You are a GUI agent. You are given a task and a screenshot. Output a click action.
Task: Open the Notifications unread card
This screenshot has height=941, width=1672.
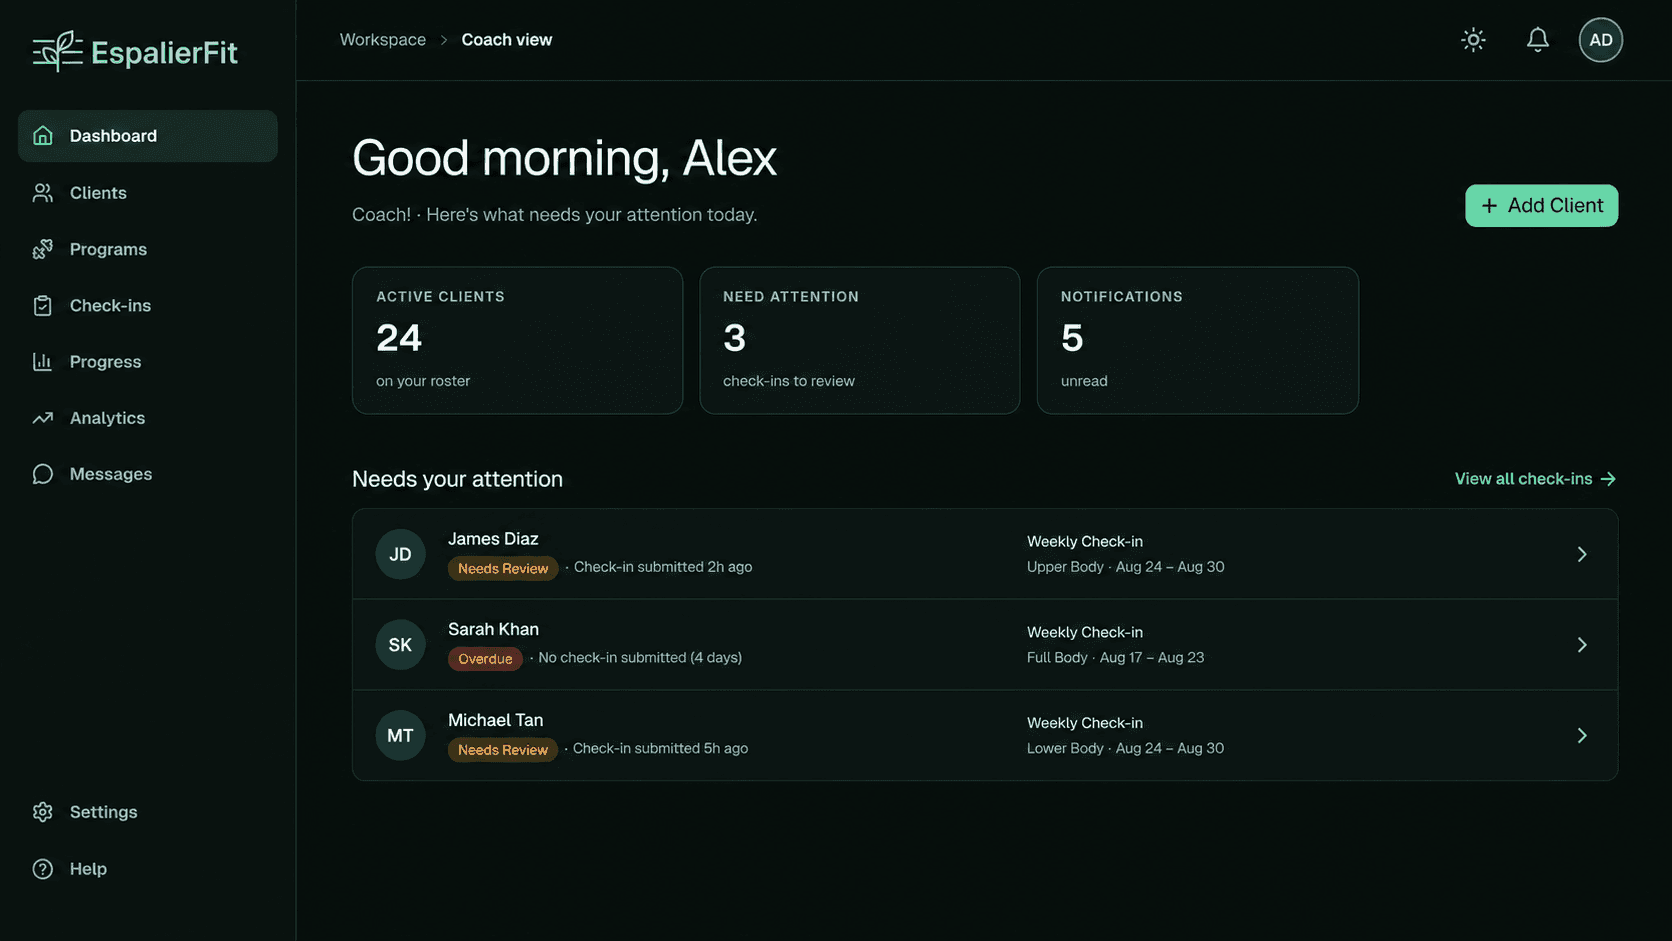[1197, 340]
